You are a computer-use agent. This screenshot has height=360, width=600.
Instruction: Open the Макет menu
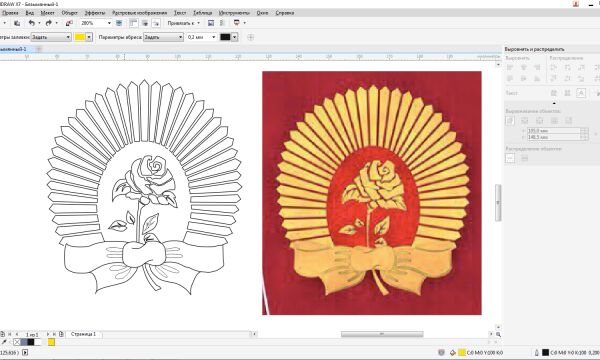[x=47, y=13]
